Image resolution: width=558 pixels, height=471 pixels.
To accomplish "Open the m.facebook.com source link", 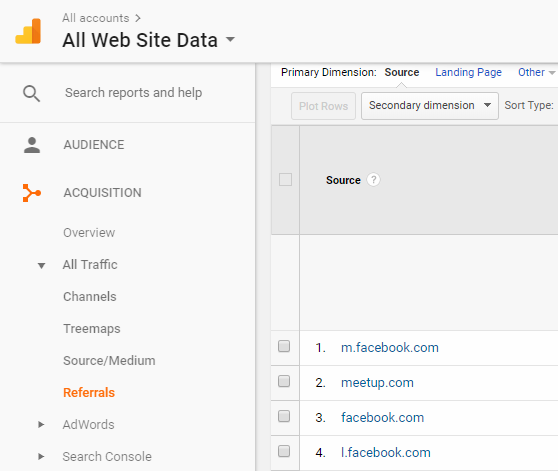I will (x=390, y=348).
